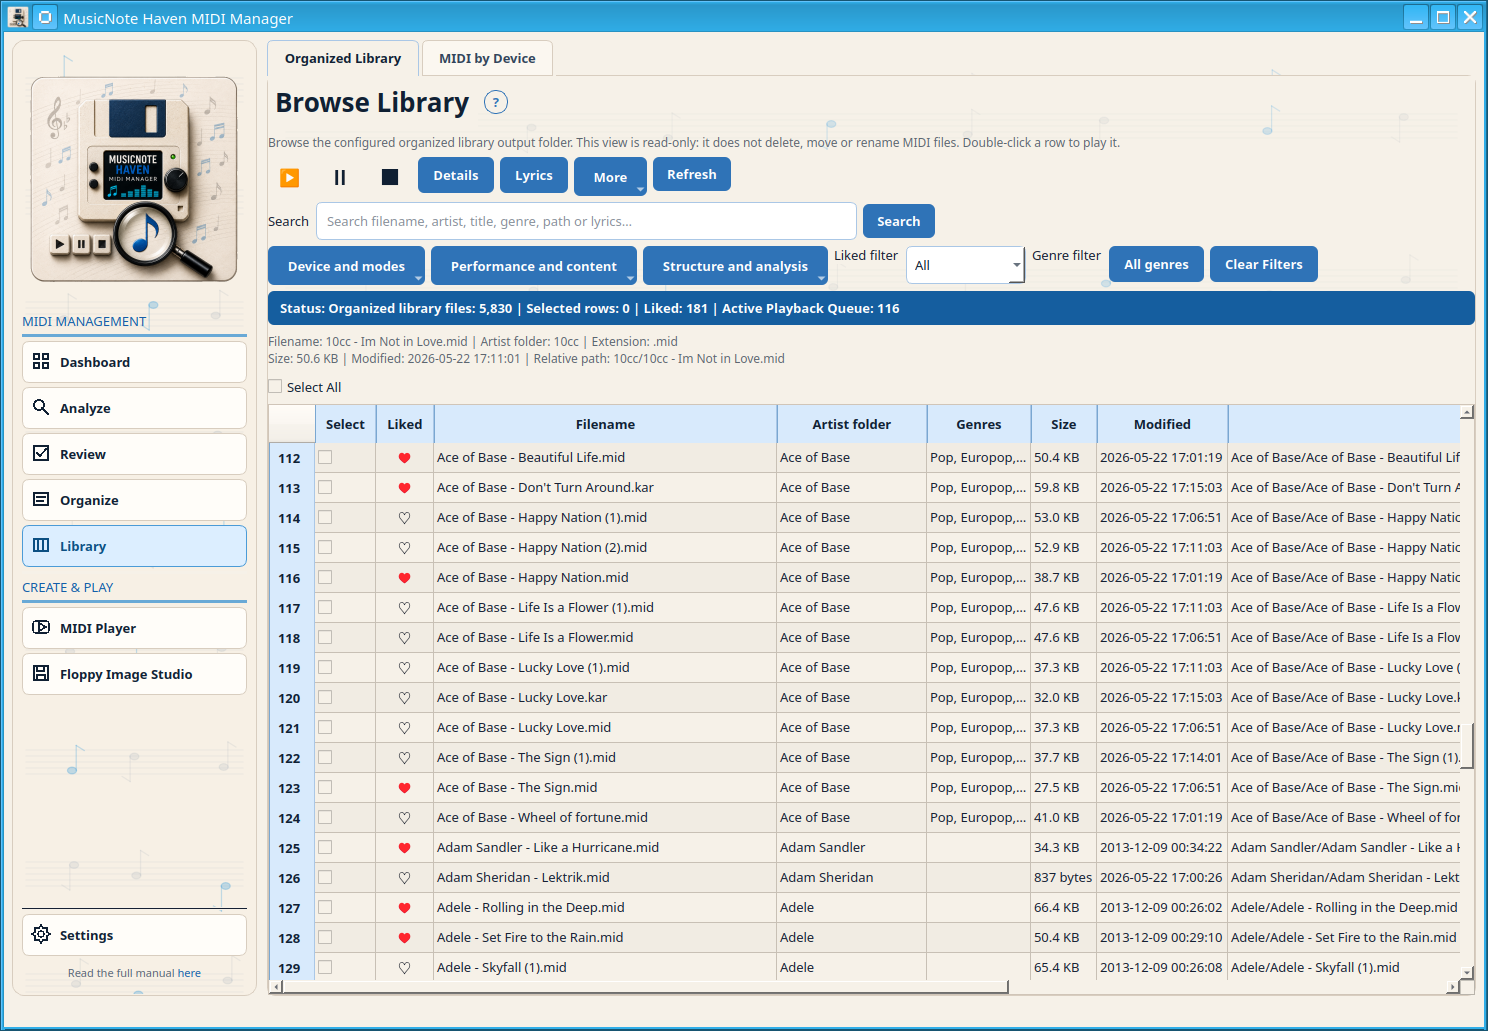Click the Dashboard grid icon in sidebar
The width and height of the screenshot is (1488, 1031).
pyautogui.click(x=41, y=361)
